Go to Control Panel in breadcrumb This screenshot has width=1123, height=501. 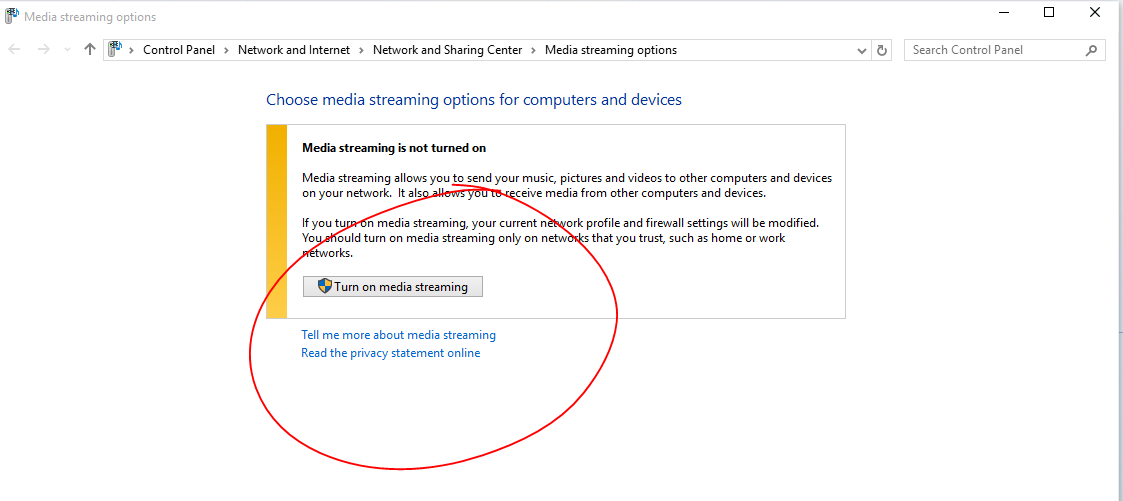(179, 50)
